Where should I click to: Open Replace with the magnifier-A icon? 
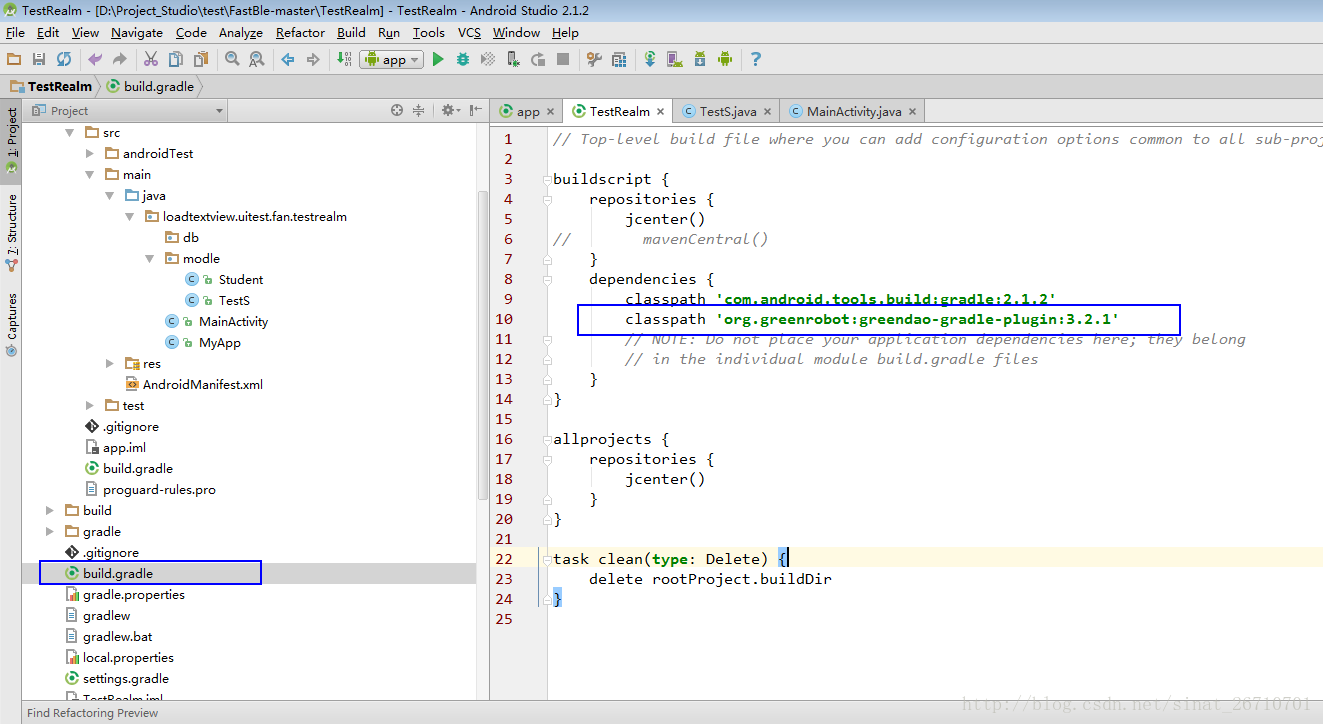pyautogui.click(x=257, y=59)
